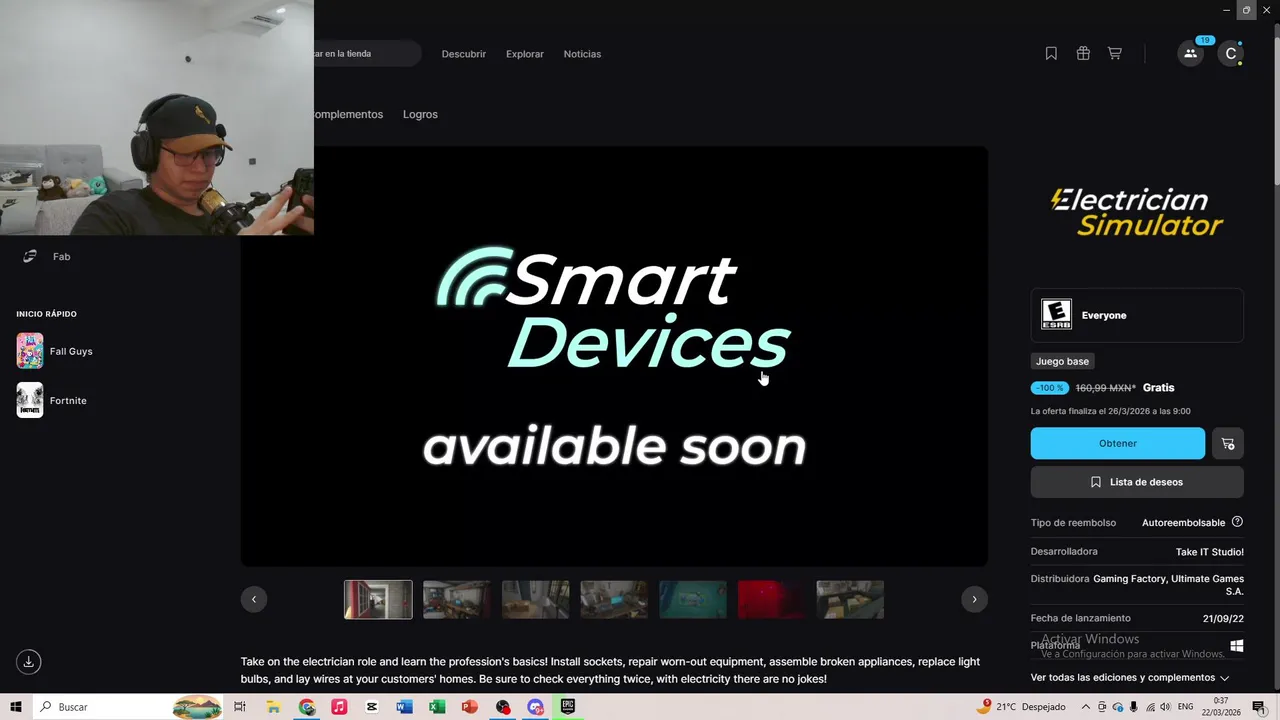Open the wishlist bookmark icon in header
Screen dimensions: 1280x720
point(1051,54)
